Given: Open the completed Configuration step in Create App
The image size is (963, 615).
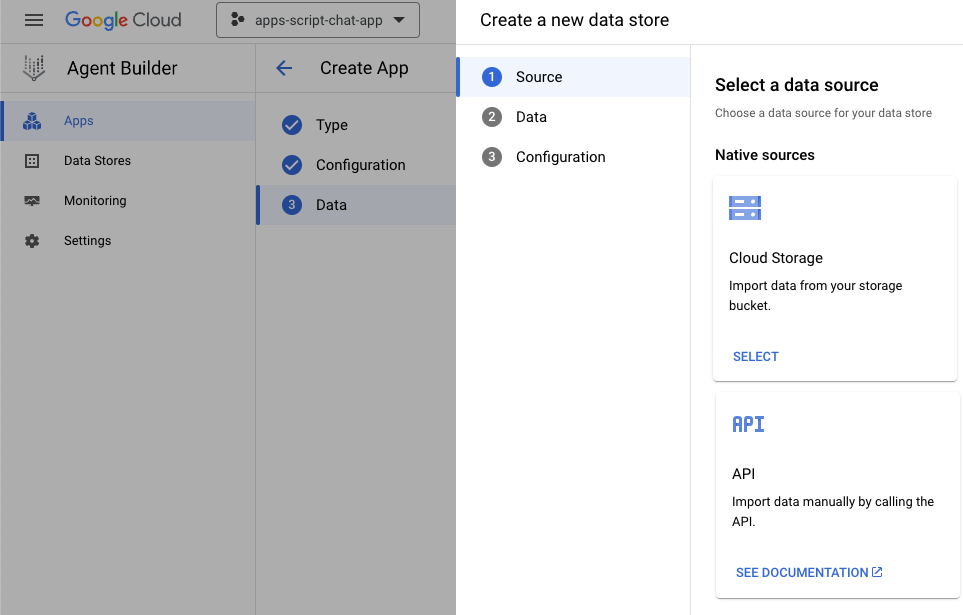Looking at the screenshot, I should pos(360,165).
